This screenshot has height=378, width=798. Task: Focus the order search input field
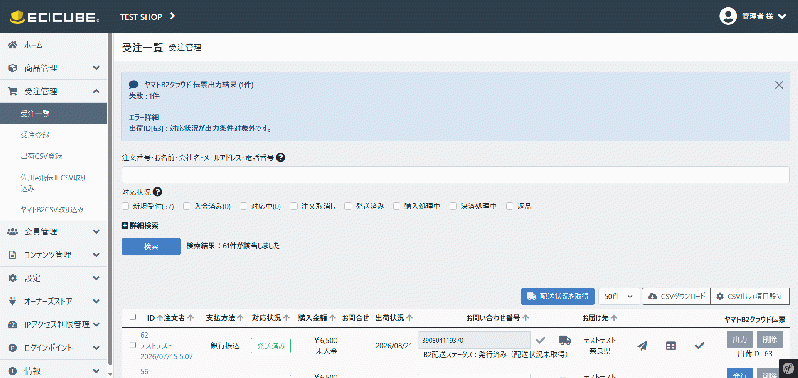click(x=455, y=175)
